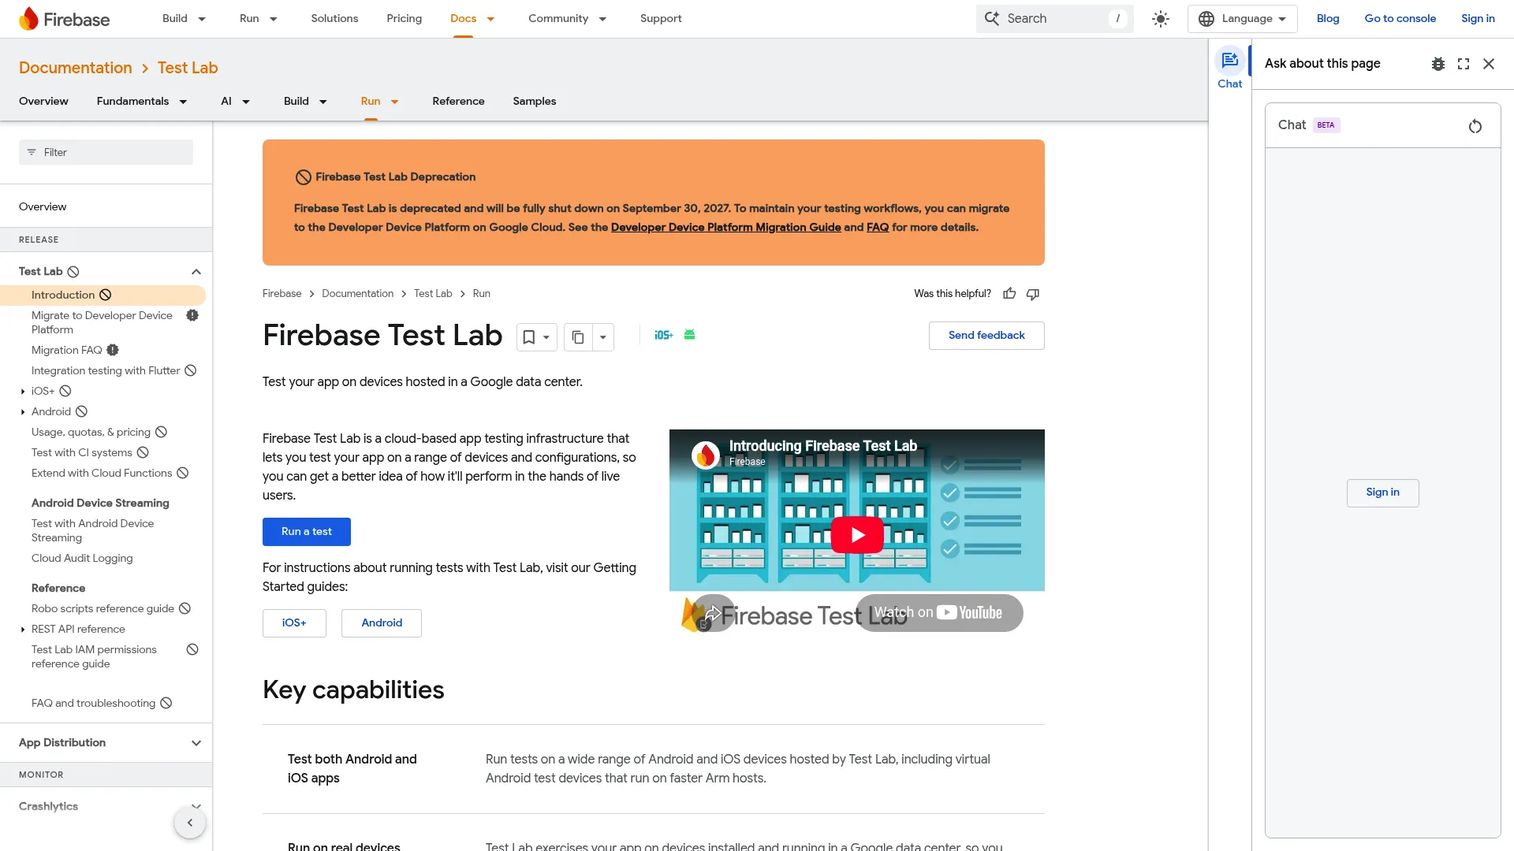
Task: Click the thumbs down icon
Action: click(1033, 294)
